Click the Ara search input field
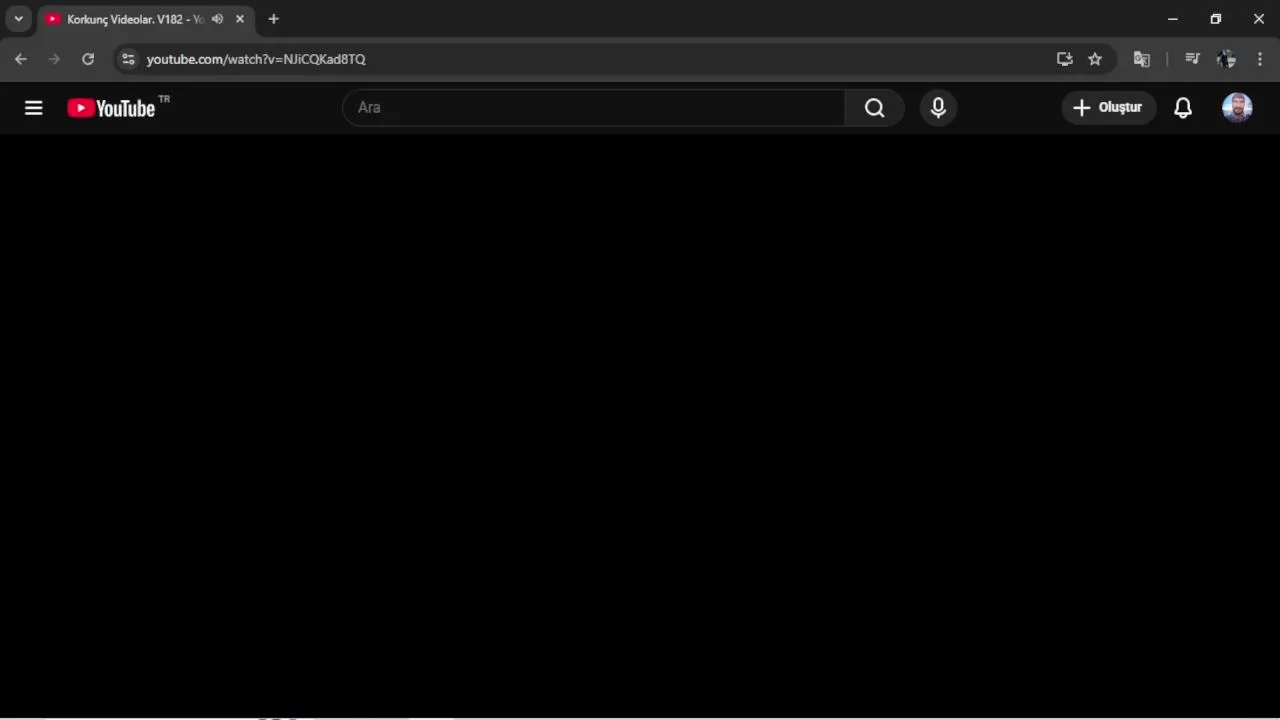The image size is (1280, 720). [594, 108]
